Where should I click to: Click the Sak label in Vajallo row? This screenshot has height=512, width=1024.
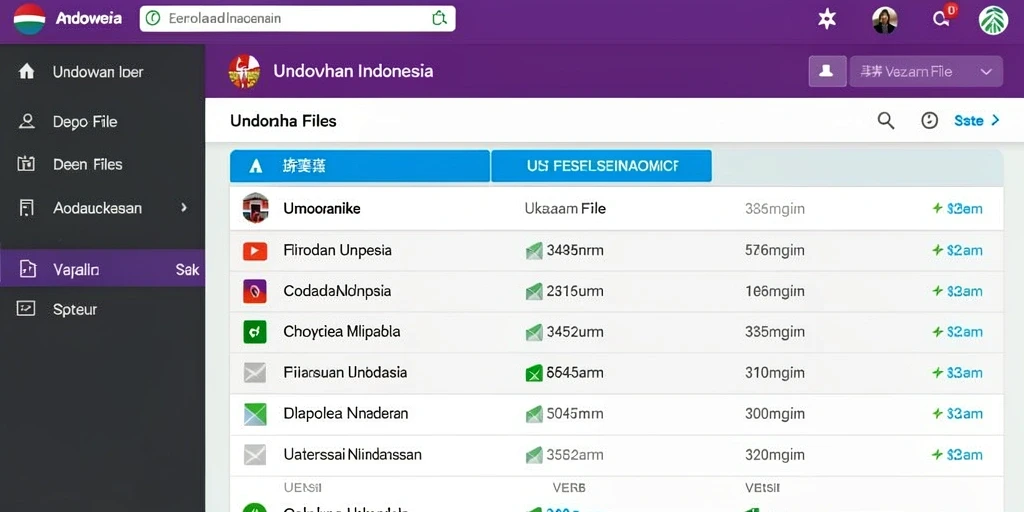[187, 269]
